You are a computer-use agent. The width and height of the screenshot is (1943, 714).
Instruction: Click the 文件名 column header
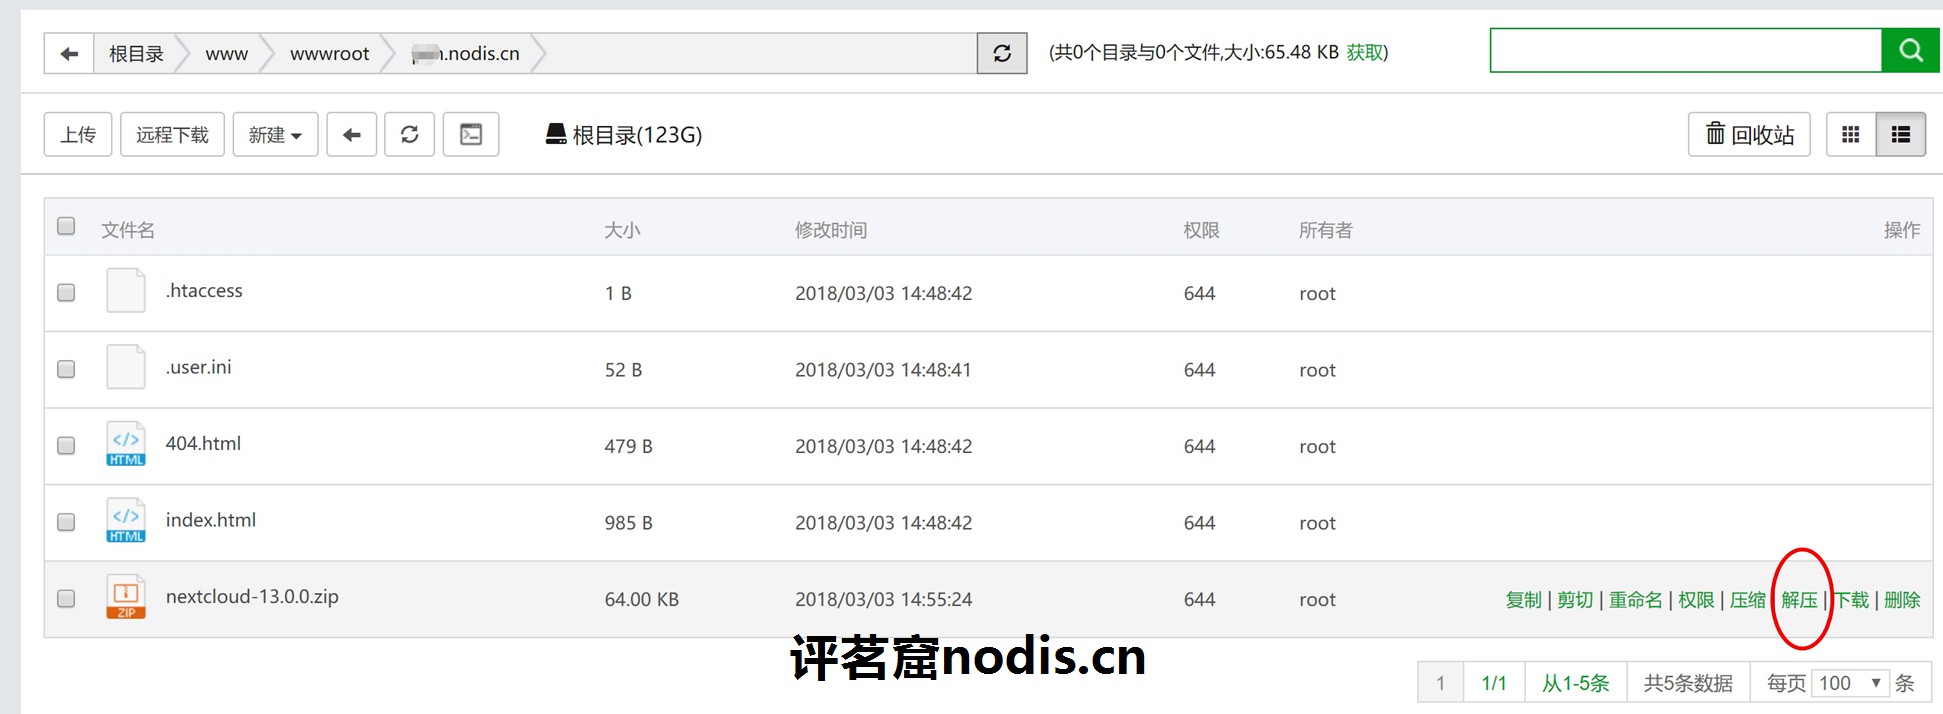click(x=128, y=230)
